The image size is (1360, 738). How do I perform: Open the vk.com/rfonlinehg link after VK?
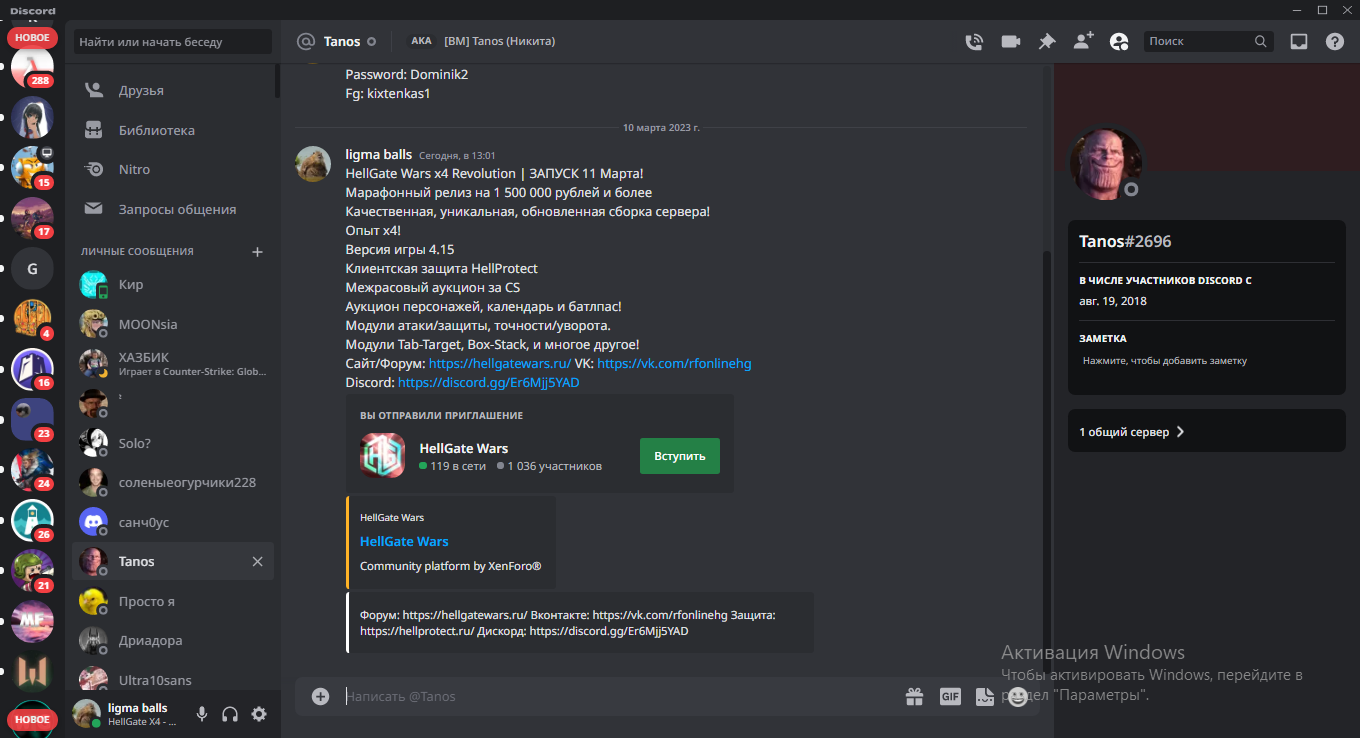click(x=674, y=364)
